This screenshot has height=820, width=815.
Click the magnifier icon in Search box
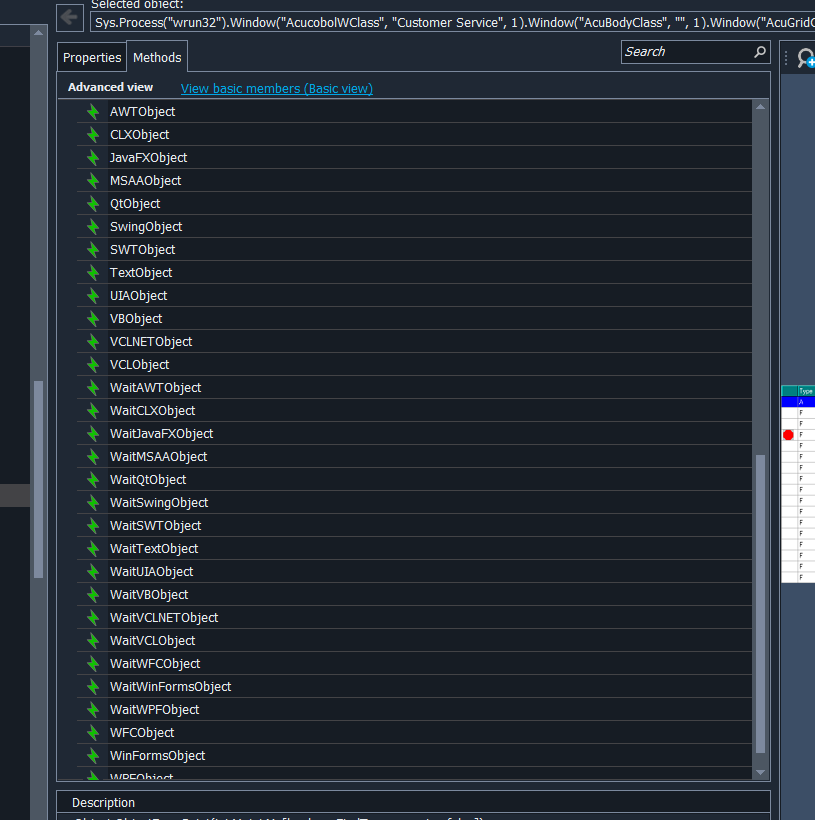coord(760,52)
